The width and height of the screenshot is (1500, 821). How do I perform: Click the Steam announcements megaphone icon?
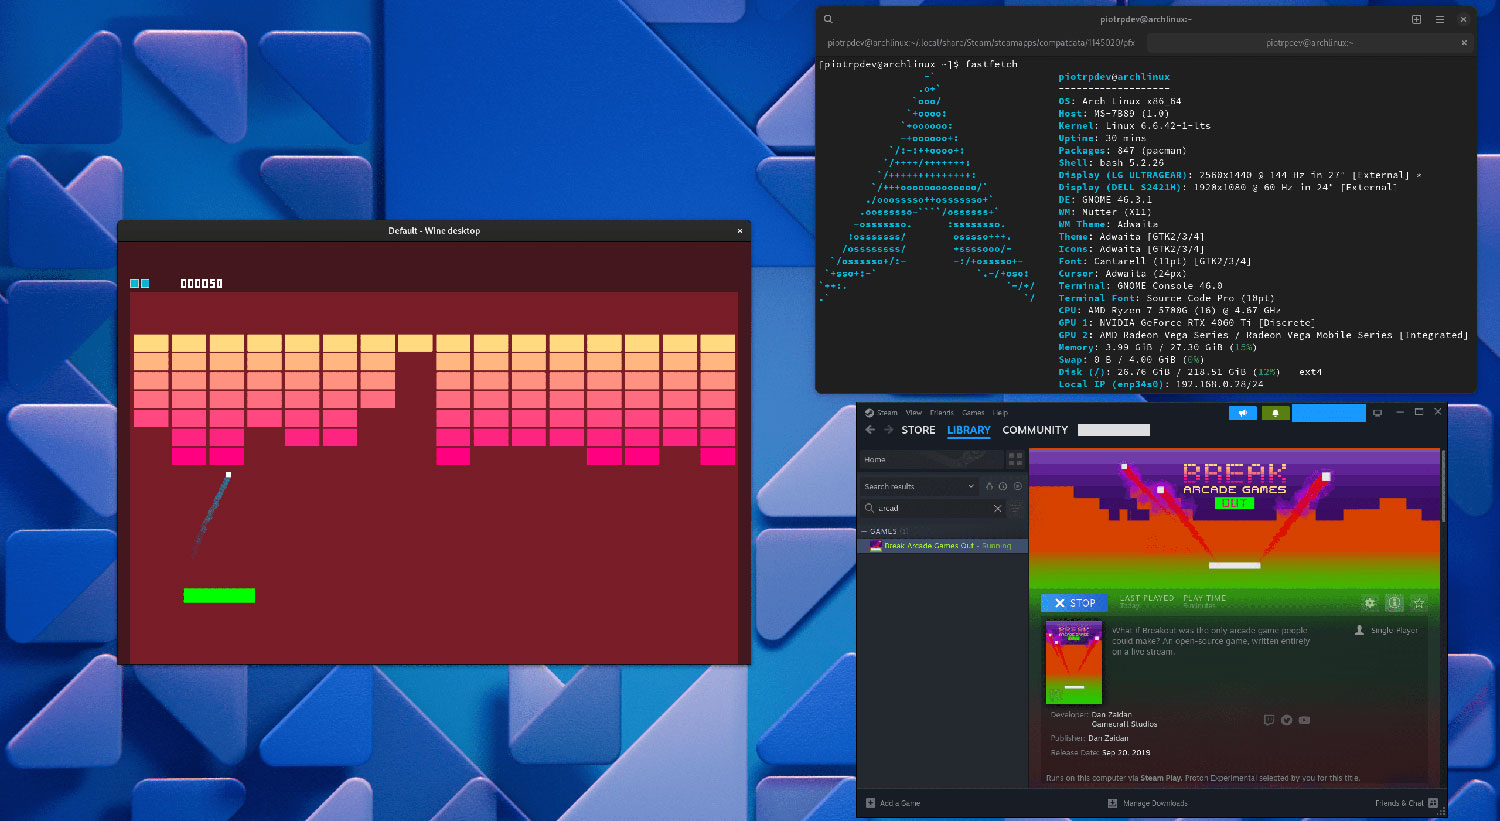coord(1242,413)
